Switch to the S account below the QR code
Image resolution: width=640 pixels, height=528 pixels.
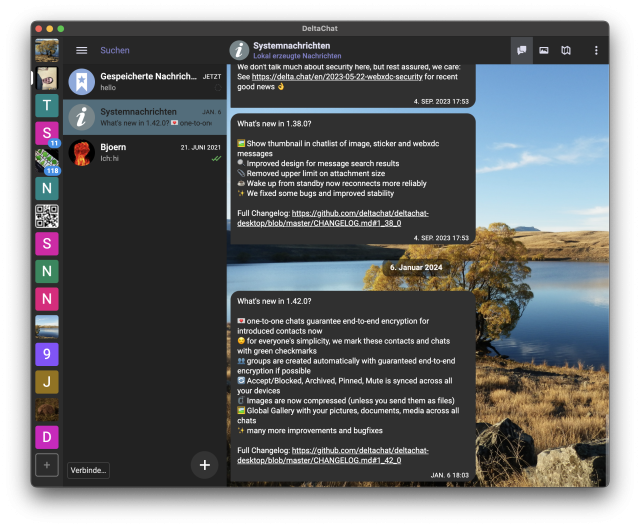tap(47, 244)
